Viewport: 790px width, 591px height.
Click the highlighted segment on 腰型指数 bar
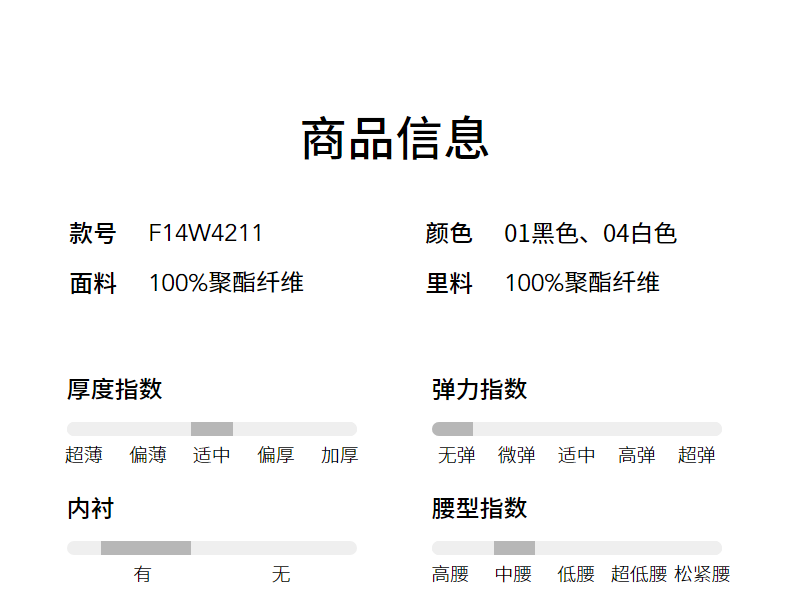tap(514, 548)
